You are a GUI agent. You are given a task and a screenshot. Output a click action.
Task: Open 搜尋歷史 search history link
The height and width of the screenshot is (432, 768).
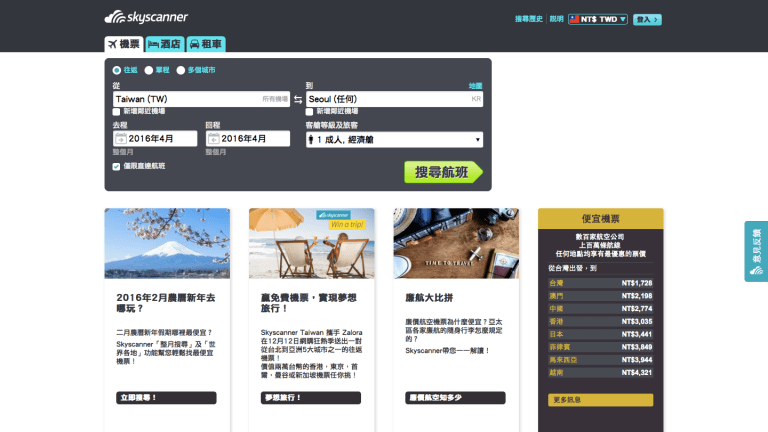point(528,19)
